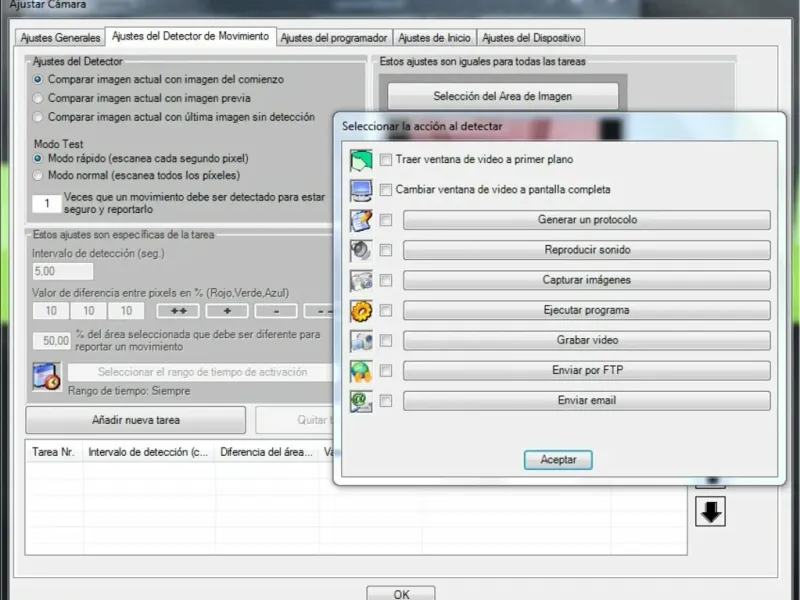Click the Tarea Nr. column header
This screenshot has width=800, height=600.
pyautogui.click(x=54, y=452)
